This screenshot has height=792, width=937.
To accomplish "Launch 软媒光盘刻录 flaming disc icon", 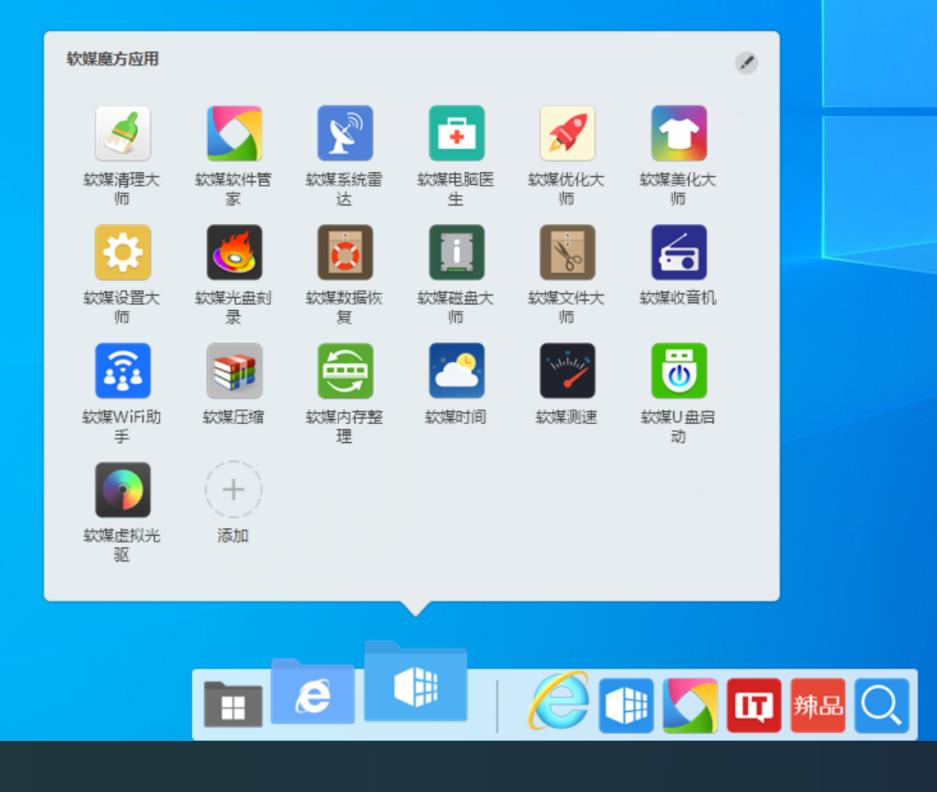I will point(234,252).
